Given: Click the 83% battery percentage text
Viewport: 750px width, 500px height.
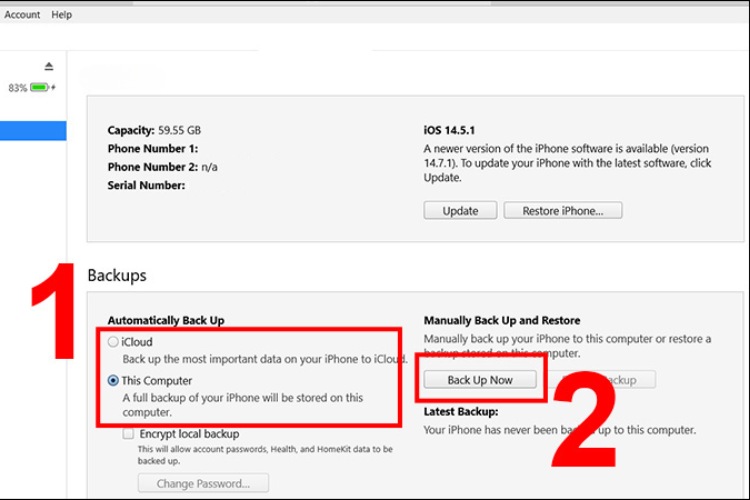Looking at the screenshot, I should (17, 88).
